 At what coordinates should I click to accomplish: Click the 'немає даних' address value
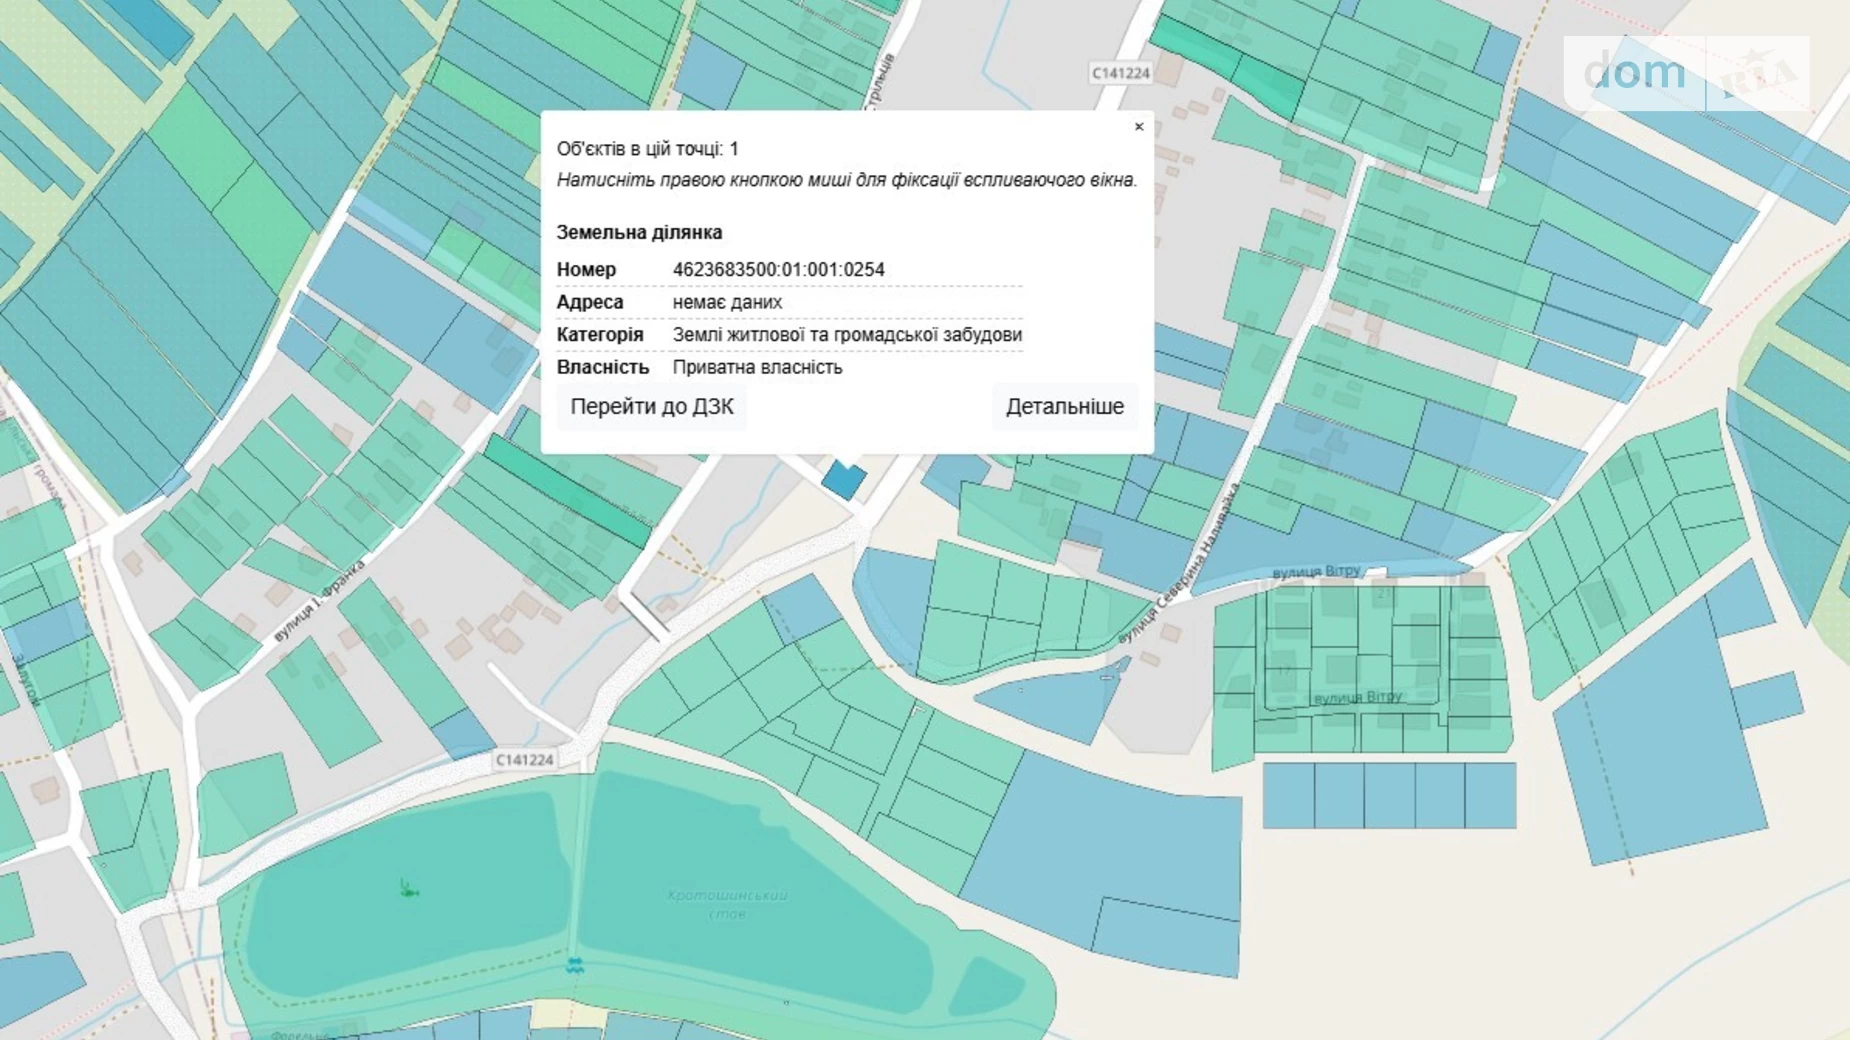[727, 302]
